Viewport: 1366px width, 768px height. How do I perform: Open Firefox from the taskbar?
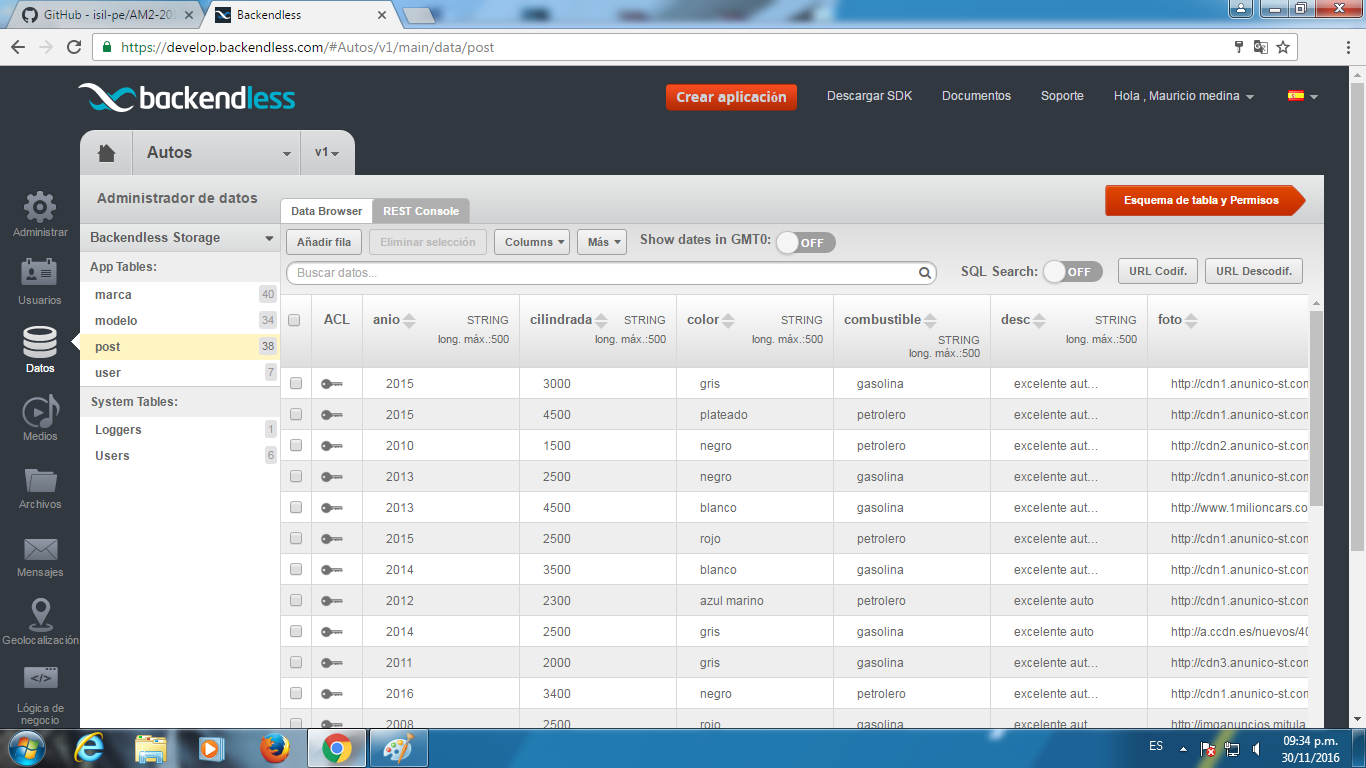(x=274, y=748)
